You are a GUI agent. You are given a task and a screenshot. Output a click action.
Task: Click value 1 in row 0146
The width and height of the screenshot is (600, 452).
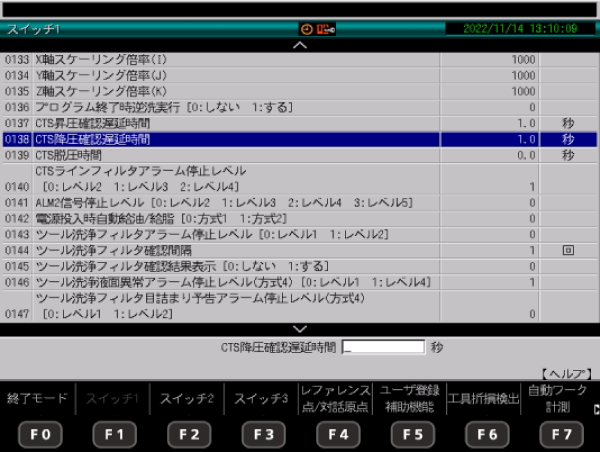pos(532,282)
